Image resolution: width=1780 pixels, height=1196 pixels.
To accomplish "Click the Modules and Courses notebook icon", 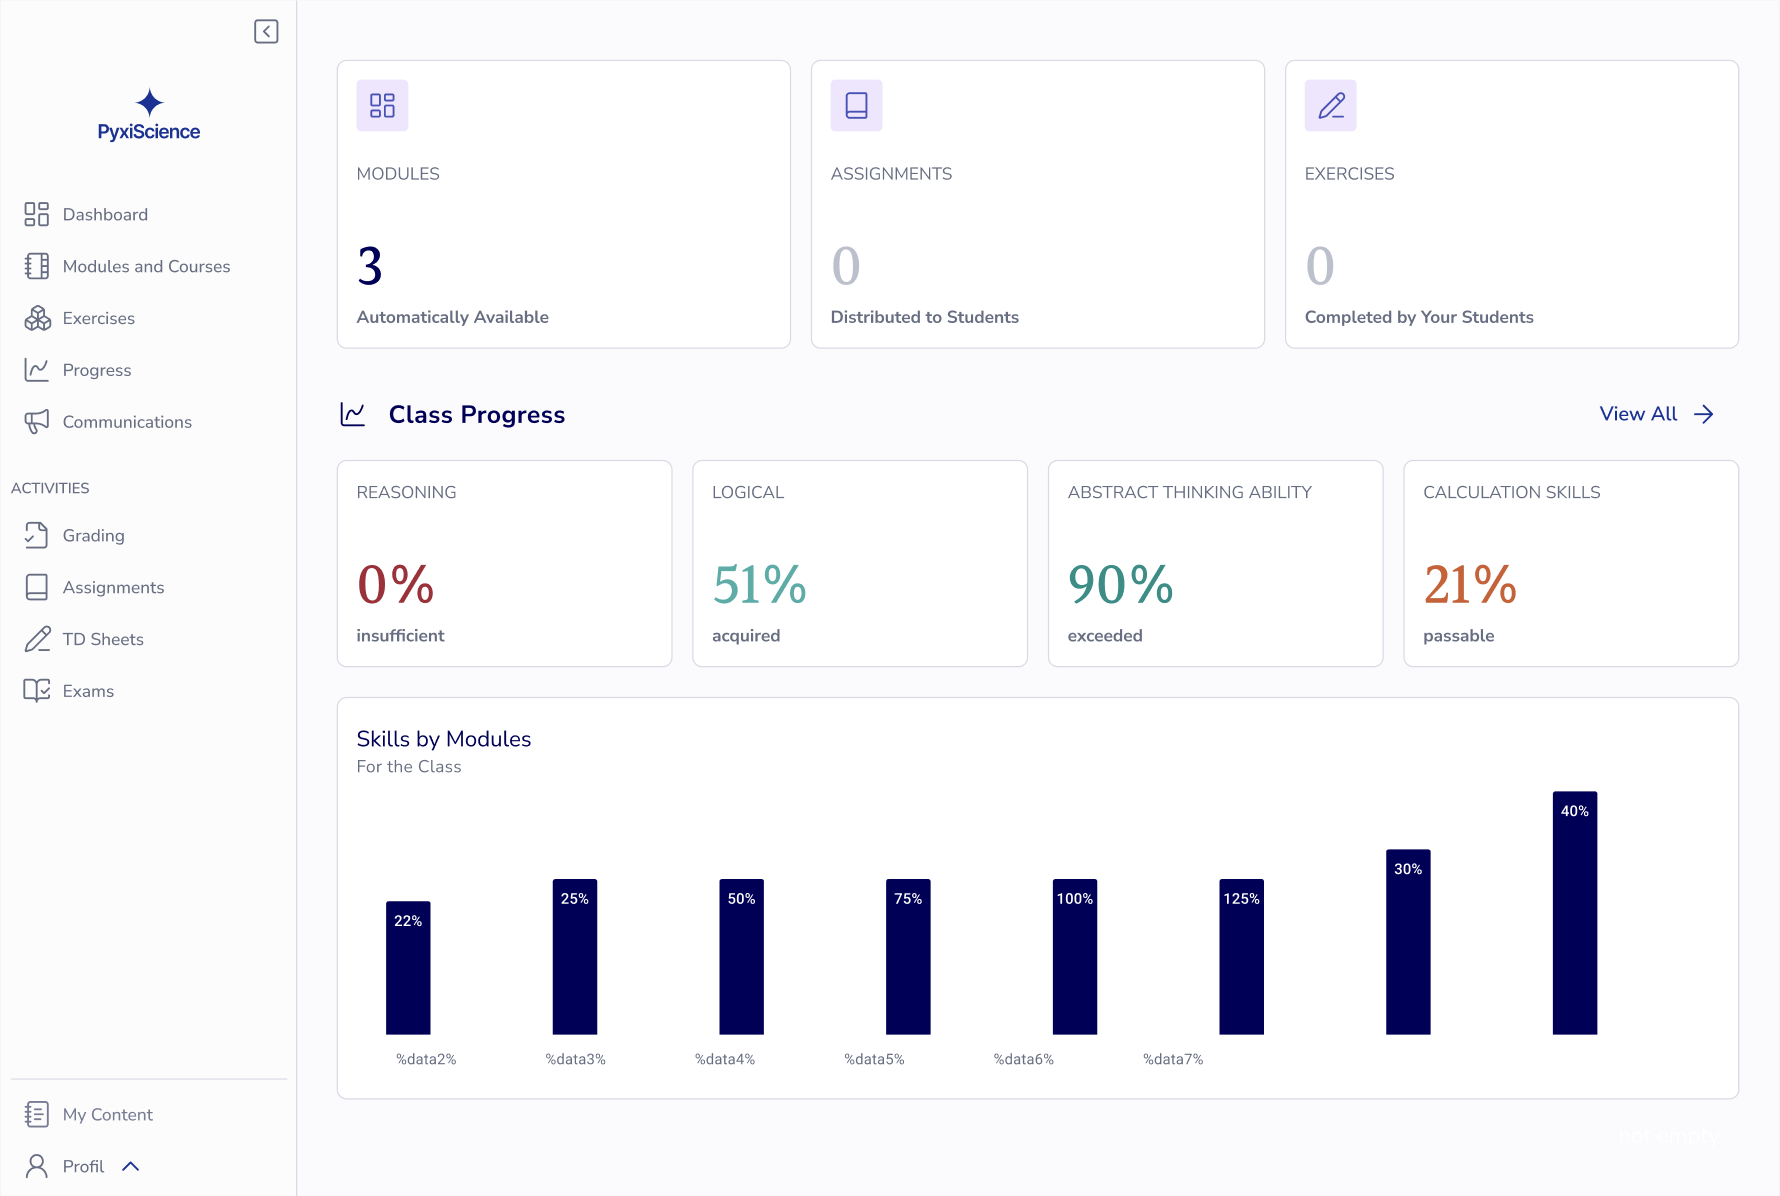I will coord(37,266).
